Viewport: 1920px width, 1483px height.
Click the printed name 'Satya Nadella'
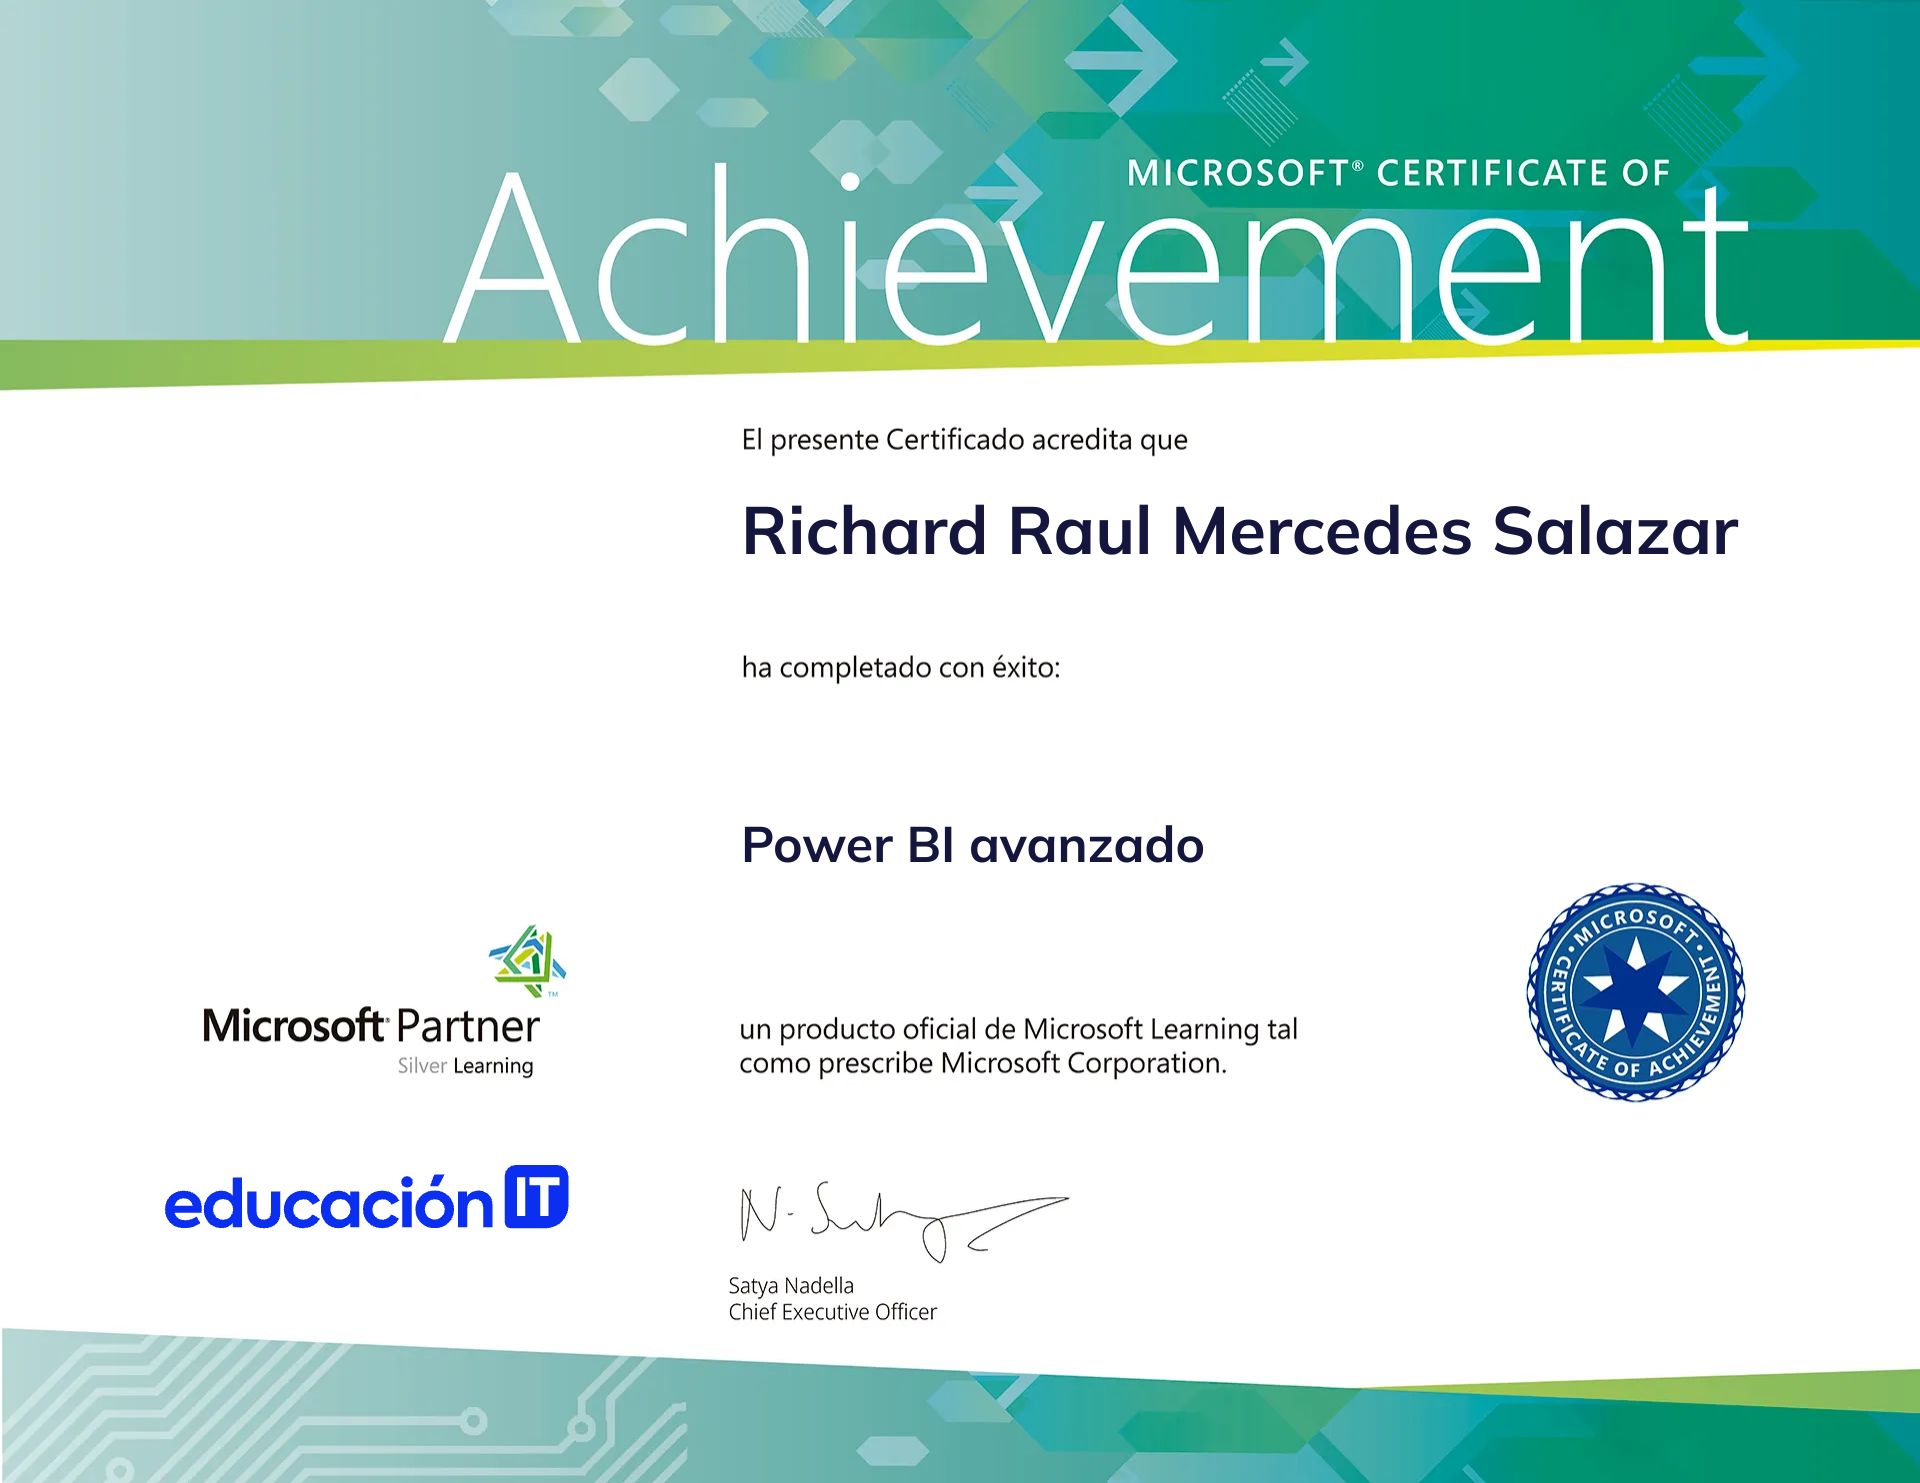pyautogui.click(x=791, y=1286)
